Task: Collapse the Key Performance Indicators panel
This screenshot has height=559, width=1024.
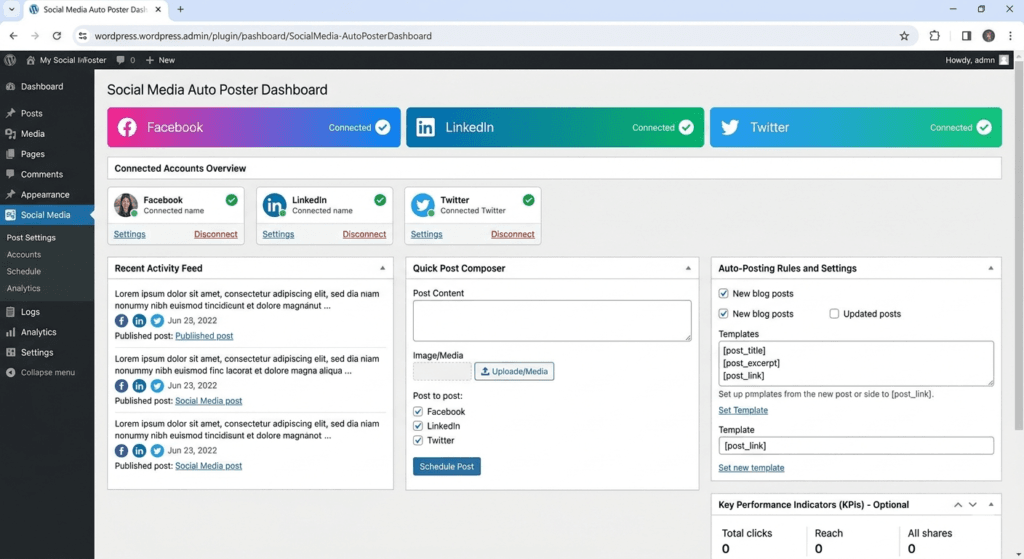Action: click(991, 505)
